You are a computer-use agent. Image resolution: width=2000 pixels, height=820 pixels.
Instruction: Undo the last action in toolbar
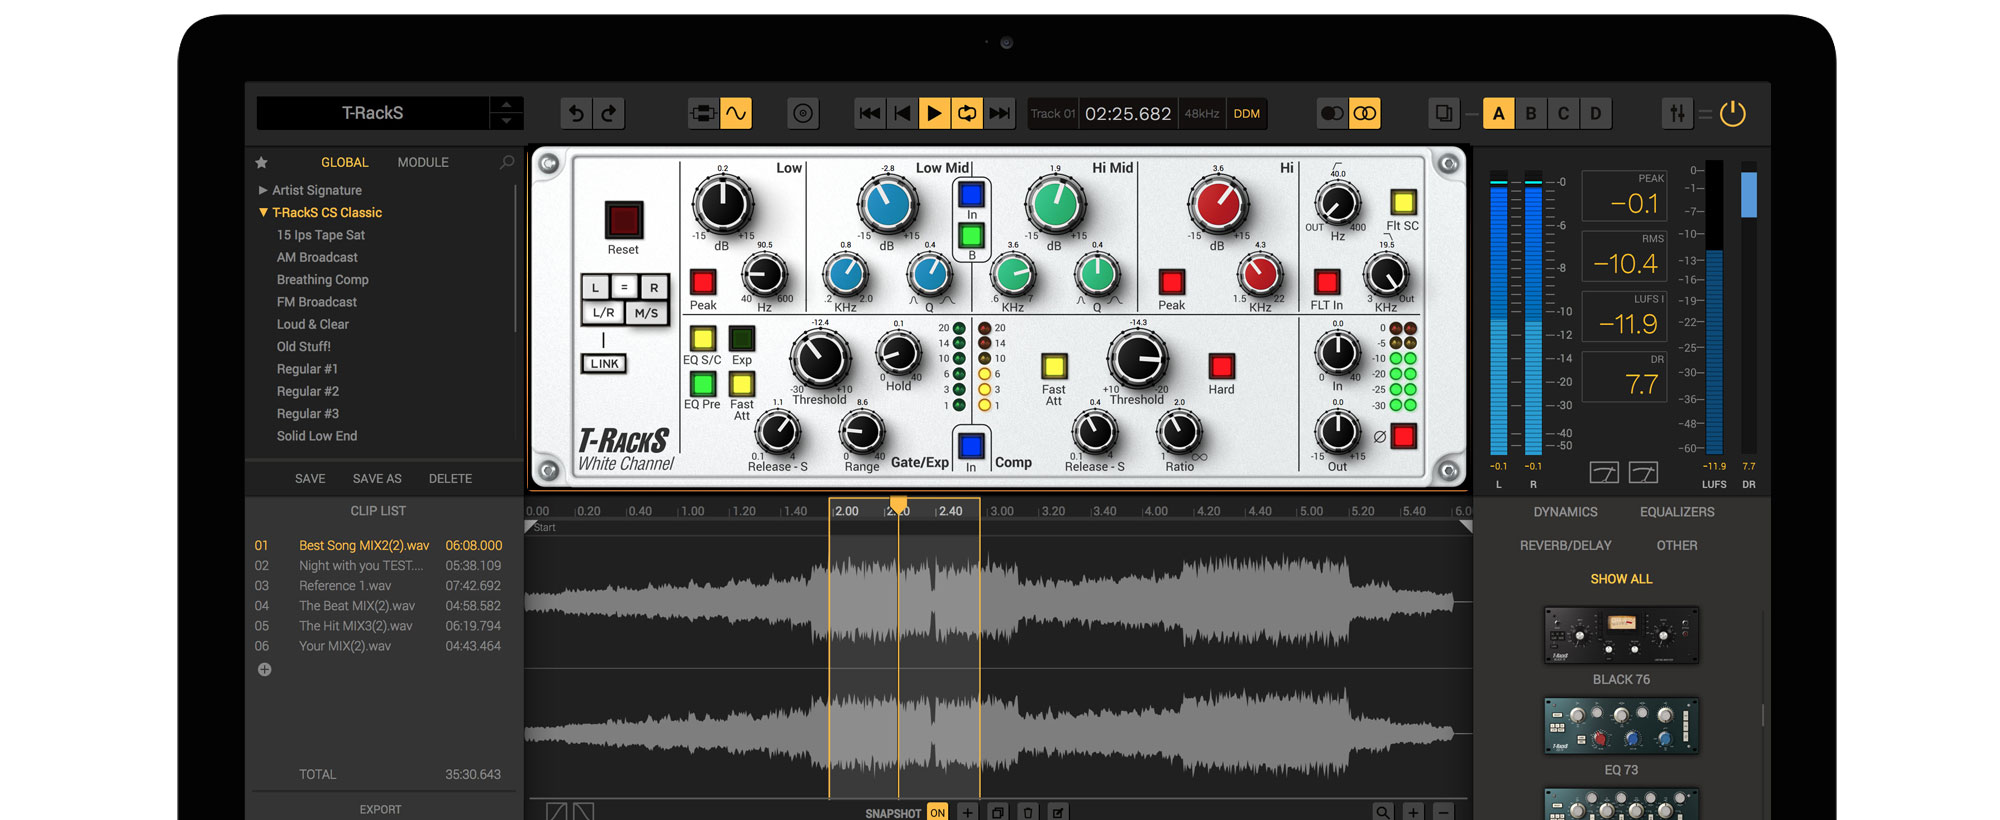point(576,114)
